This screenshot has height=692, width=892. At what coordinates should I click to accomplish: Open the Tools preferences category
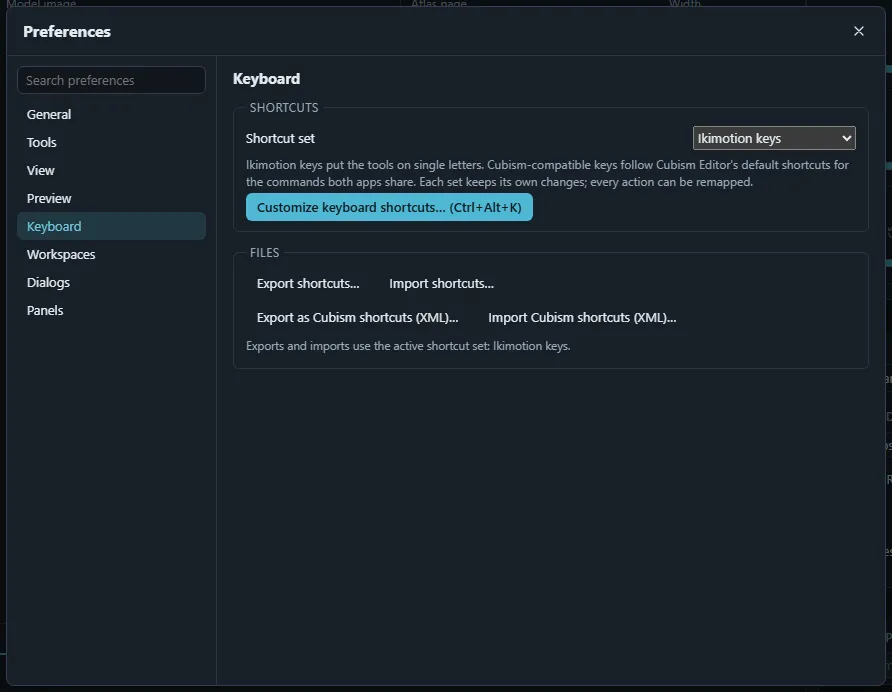coord(112,142)
